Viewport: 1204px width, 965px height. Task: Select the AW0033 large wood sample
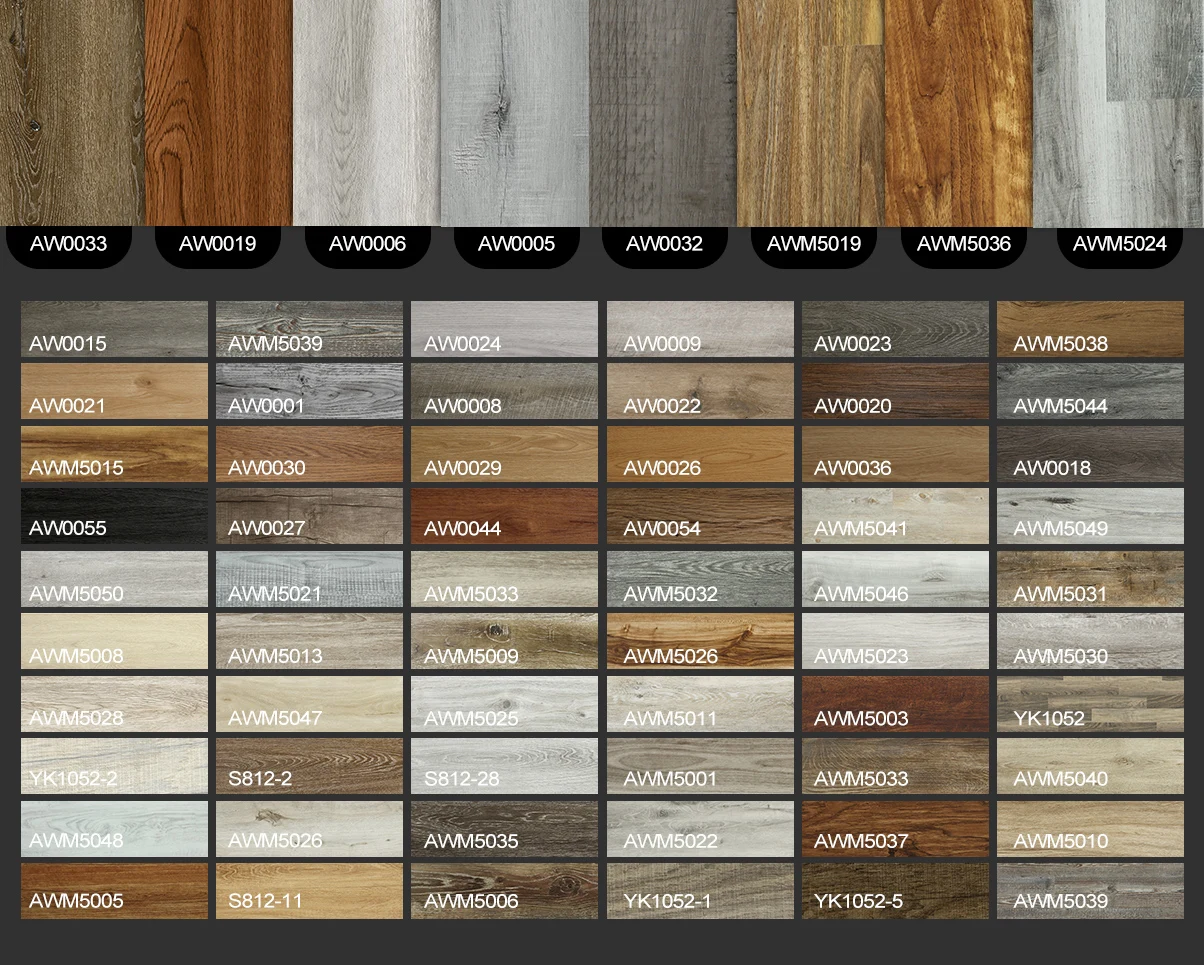point(72,112)
